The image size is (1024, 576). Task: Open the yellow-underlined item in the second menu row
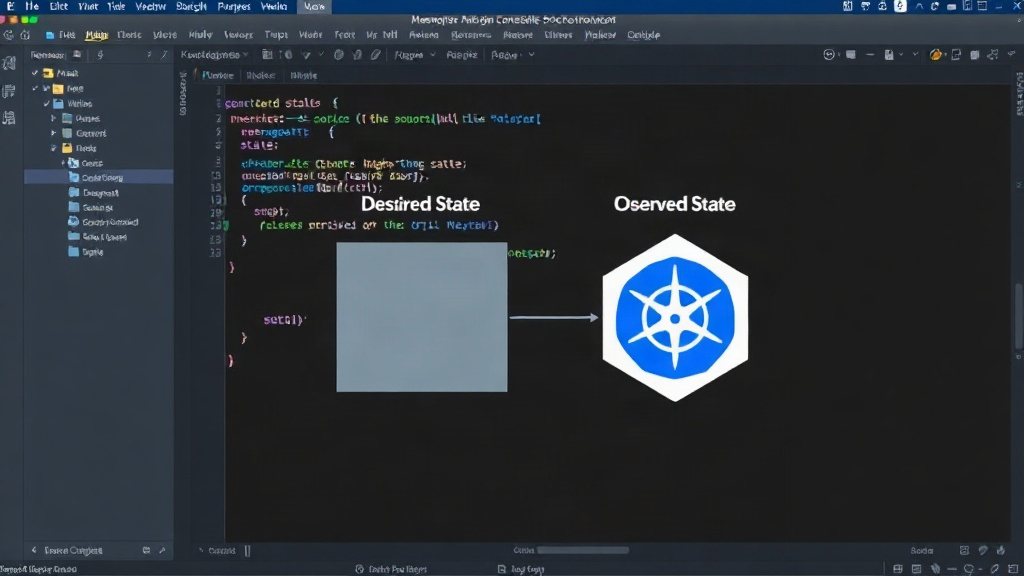pos(96,35)
